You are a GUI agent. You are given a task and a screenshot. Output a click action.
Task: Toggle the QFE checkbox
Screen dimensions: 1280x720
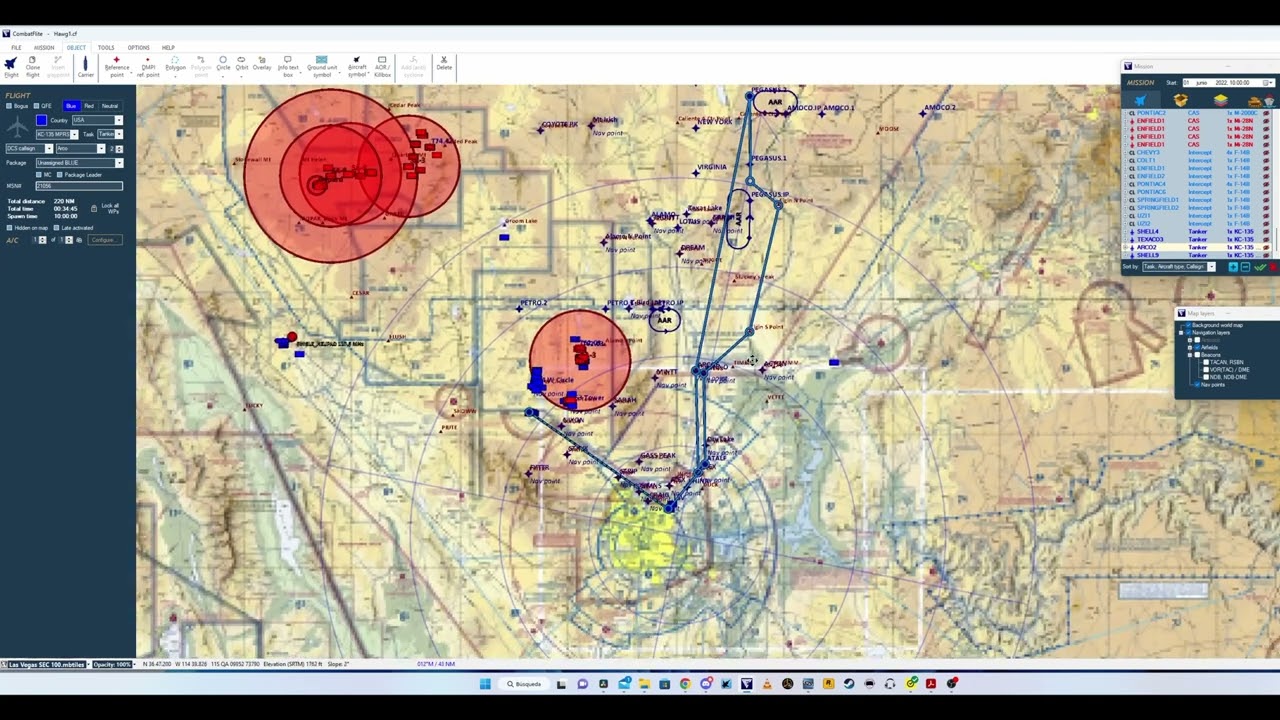(36, 106)
